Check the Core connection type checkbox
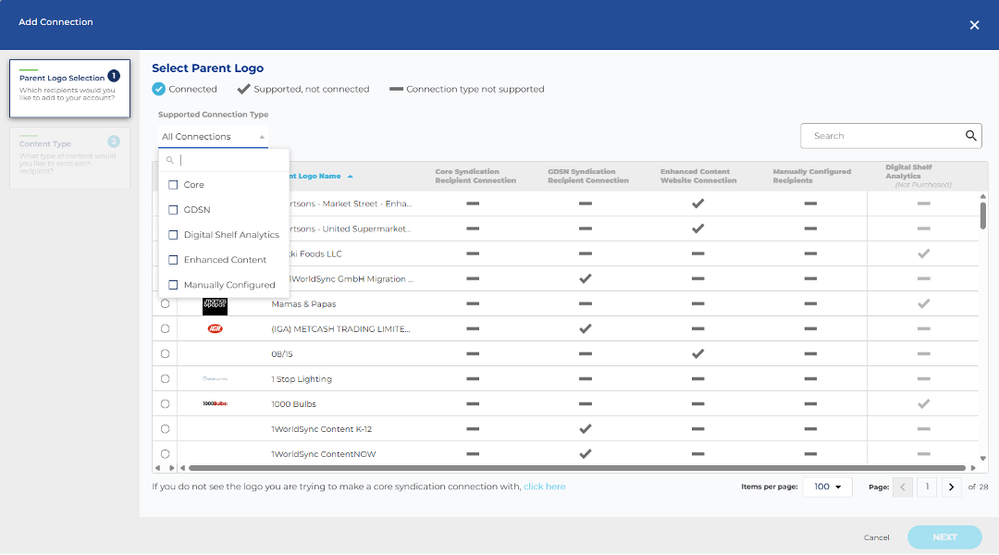 click(173, 185)
